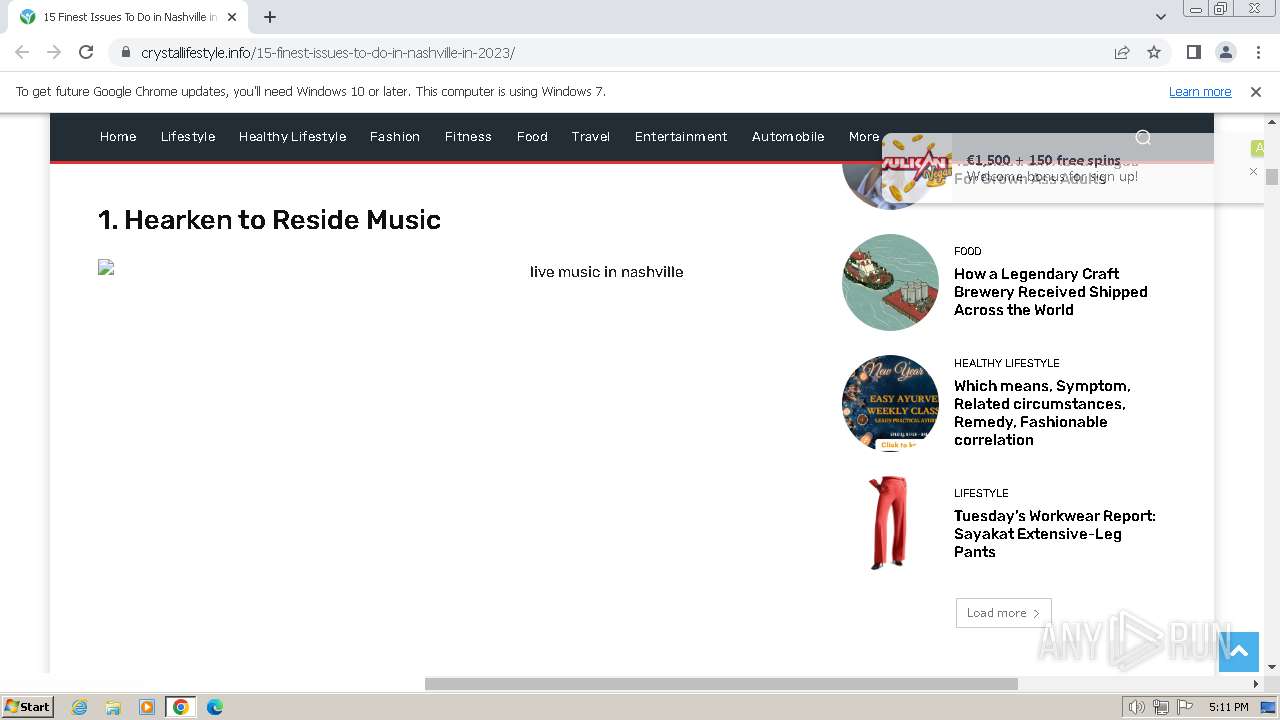Close the Vulkan casino ad popup
The width and height of the screenshot is (1280, 720).
tap(1253, 172)
